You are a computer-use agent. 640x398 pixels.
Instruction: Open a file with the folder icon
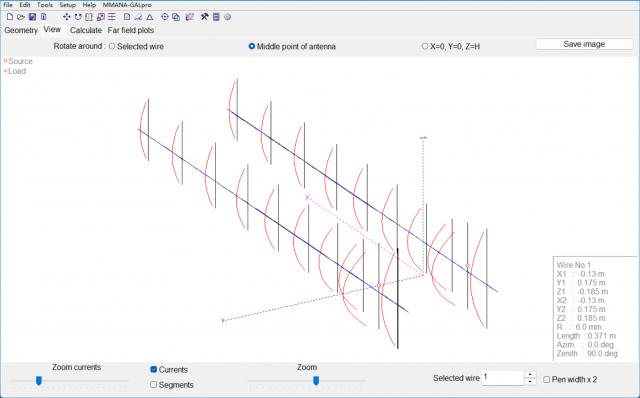[21, 17]
